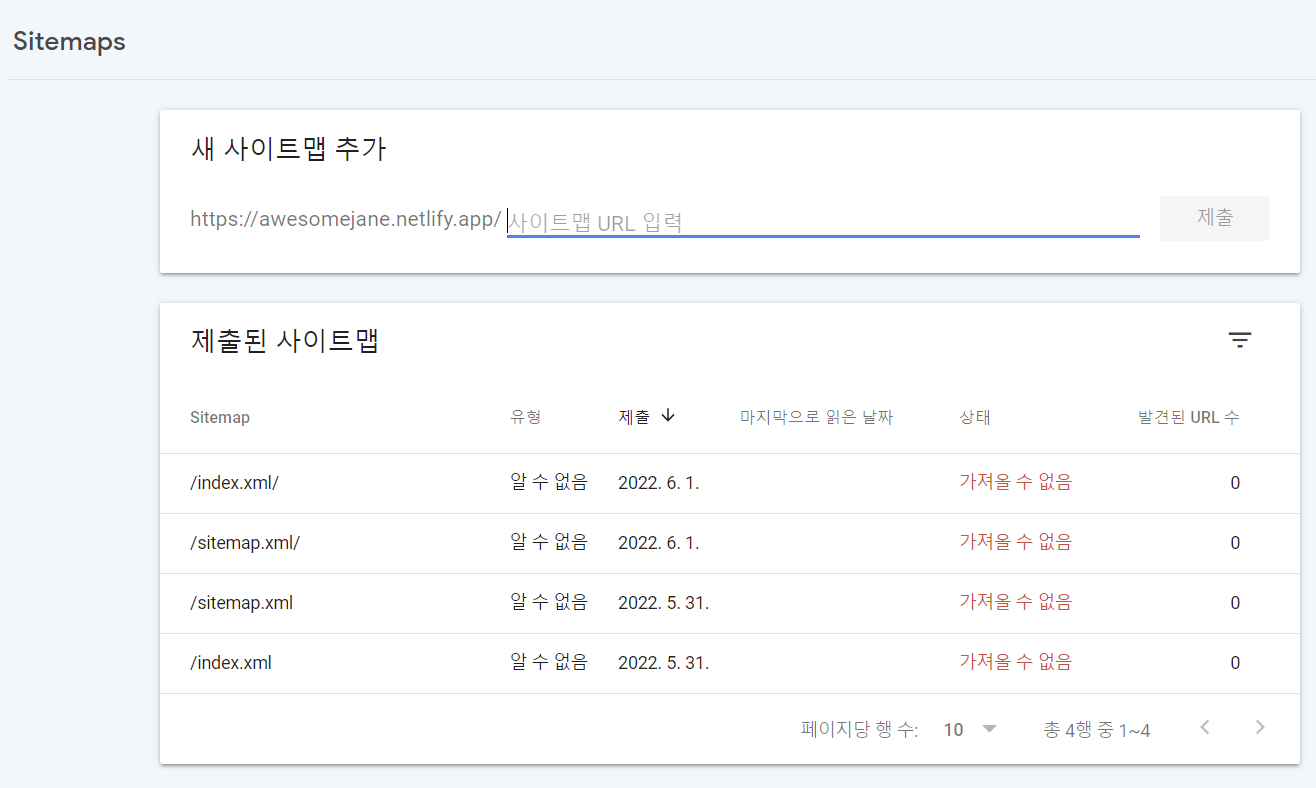Go to the next page arrow
Image resolution: width=1316 pixels, height=788 pixels.
coord(1260,728)
